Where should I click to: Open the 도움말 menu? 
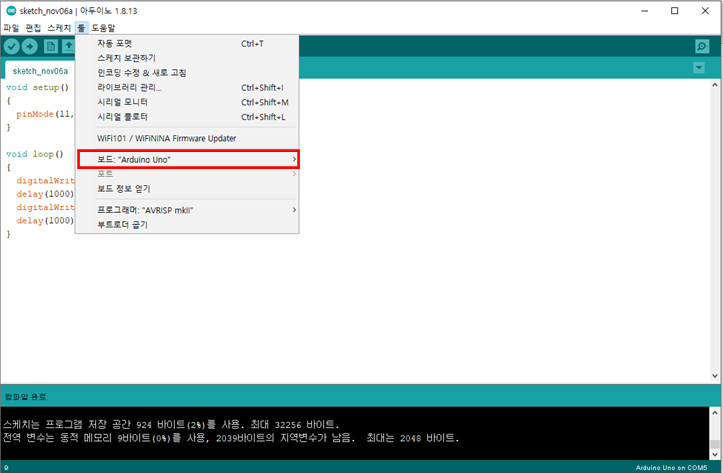(x=103, y=28)
